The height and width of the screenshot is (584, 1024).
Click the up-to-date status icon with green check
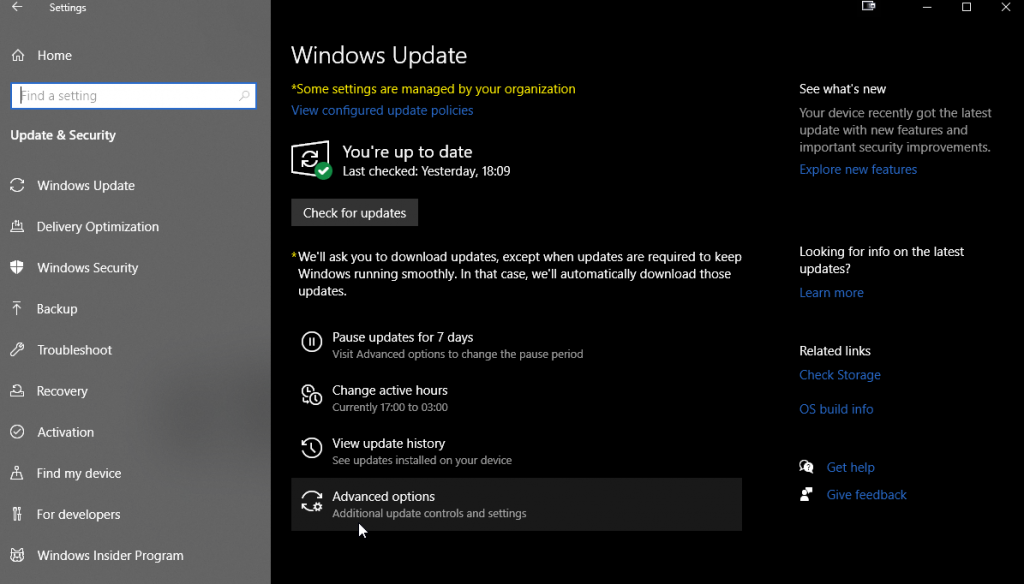(x=311, y=159)
